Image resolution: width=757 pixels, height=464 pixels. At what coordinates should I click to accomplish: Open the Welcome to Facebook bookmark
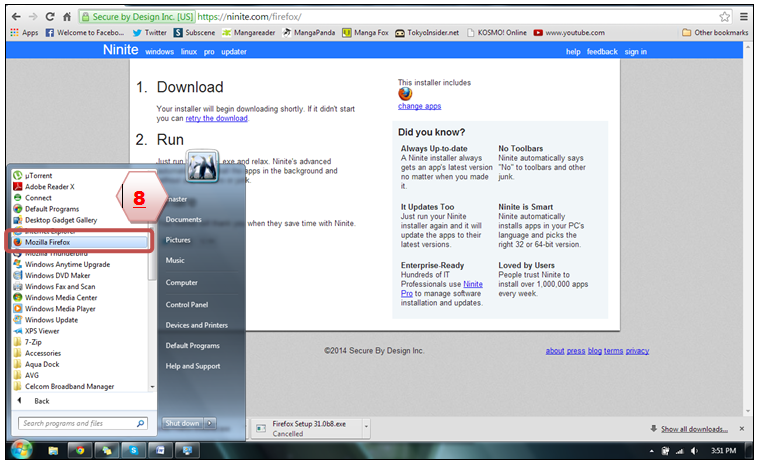point(85,32)
